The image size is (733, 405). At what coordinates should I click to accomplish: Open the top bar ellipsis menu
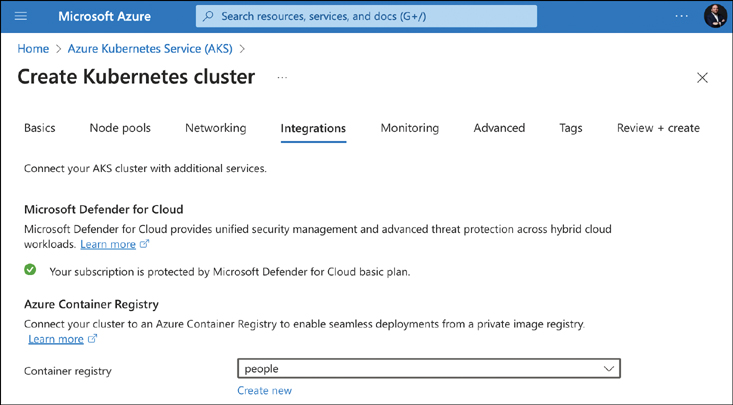(682, 16)
